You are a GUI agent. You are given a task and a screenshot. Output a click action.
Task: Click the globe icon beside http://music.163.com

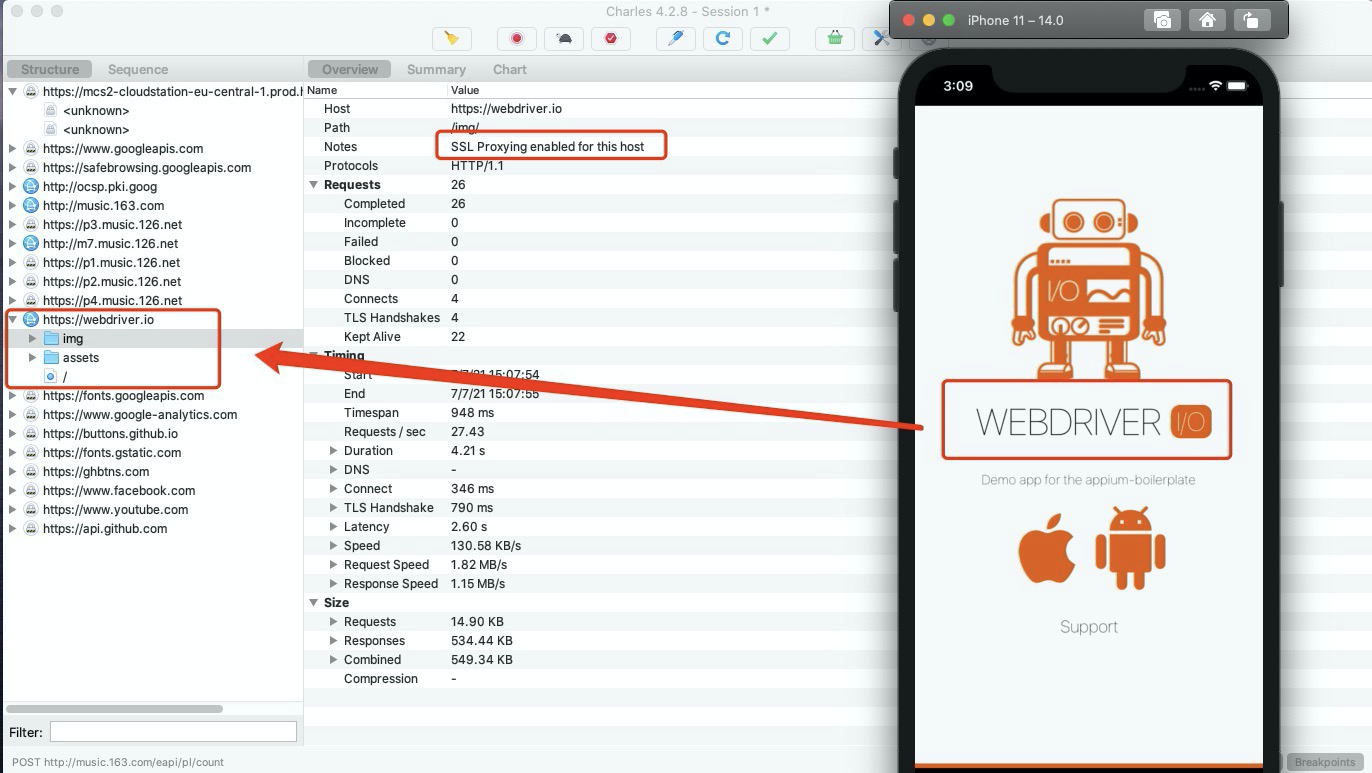pyautogui.click(x=30, y=206)
